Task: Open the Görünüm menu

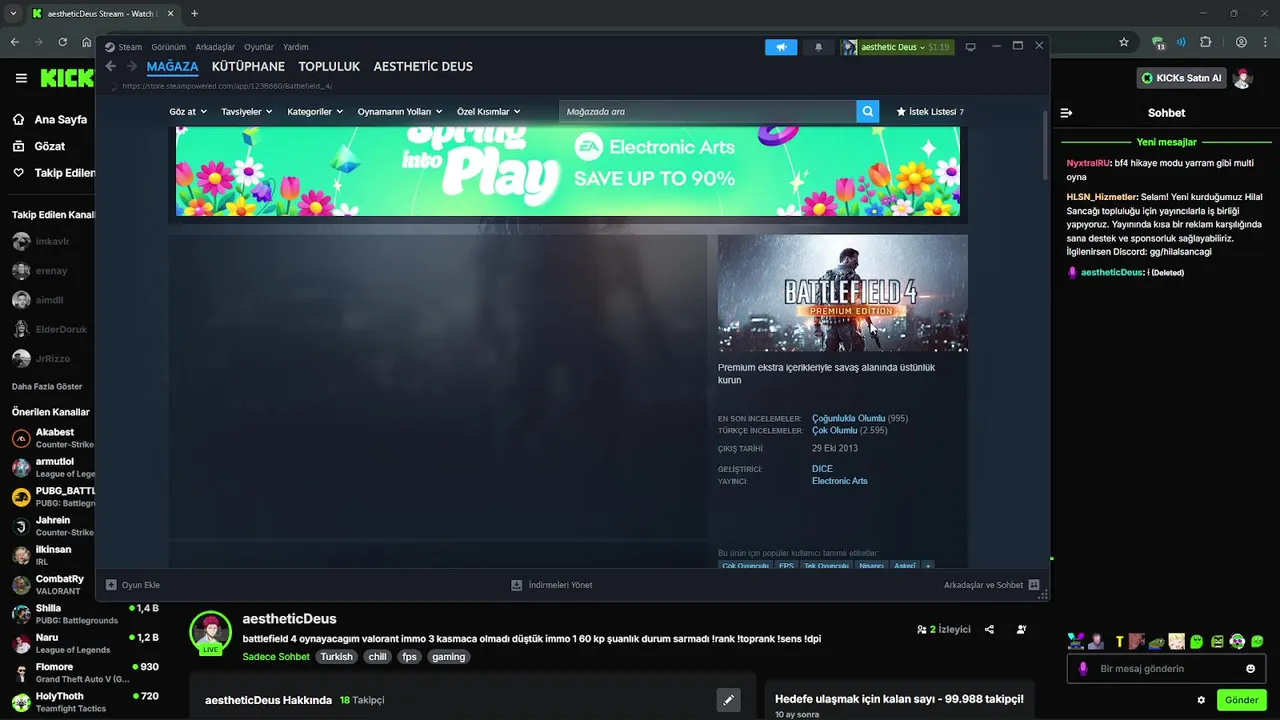Action: [169, 47]
